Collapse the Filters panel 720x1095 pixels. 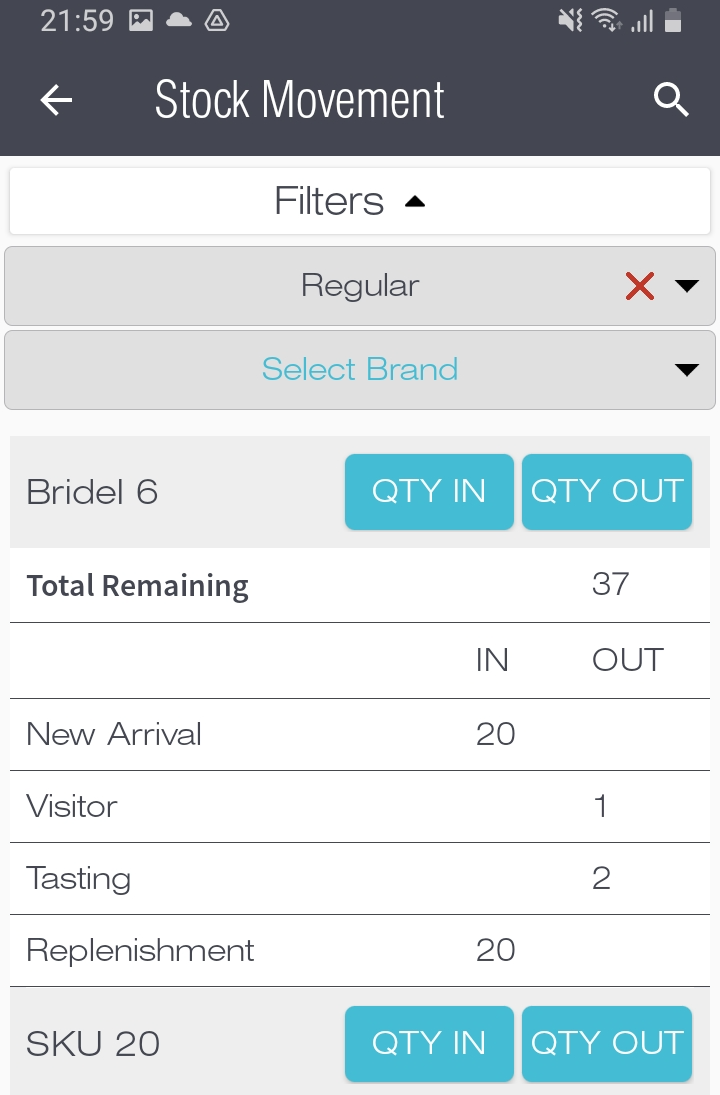pyautogui.click(x=360, y=201)
